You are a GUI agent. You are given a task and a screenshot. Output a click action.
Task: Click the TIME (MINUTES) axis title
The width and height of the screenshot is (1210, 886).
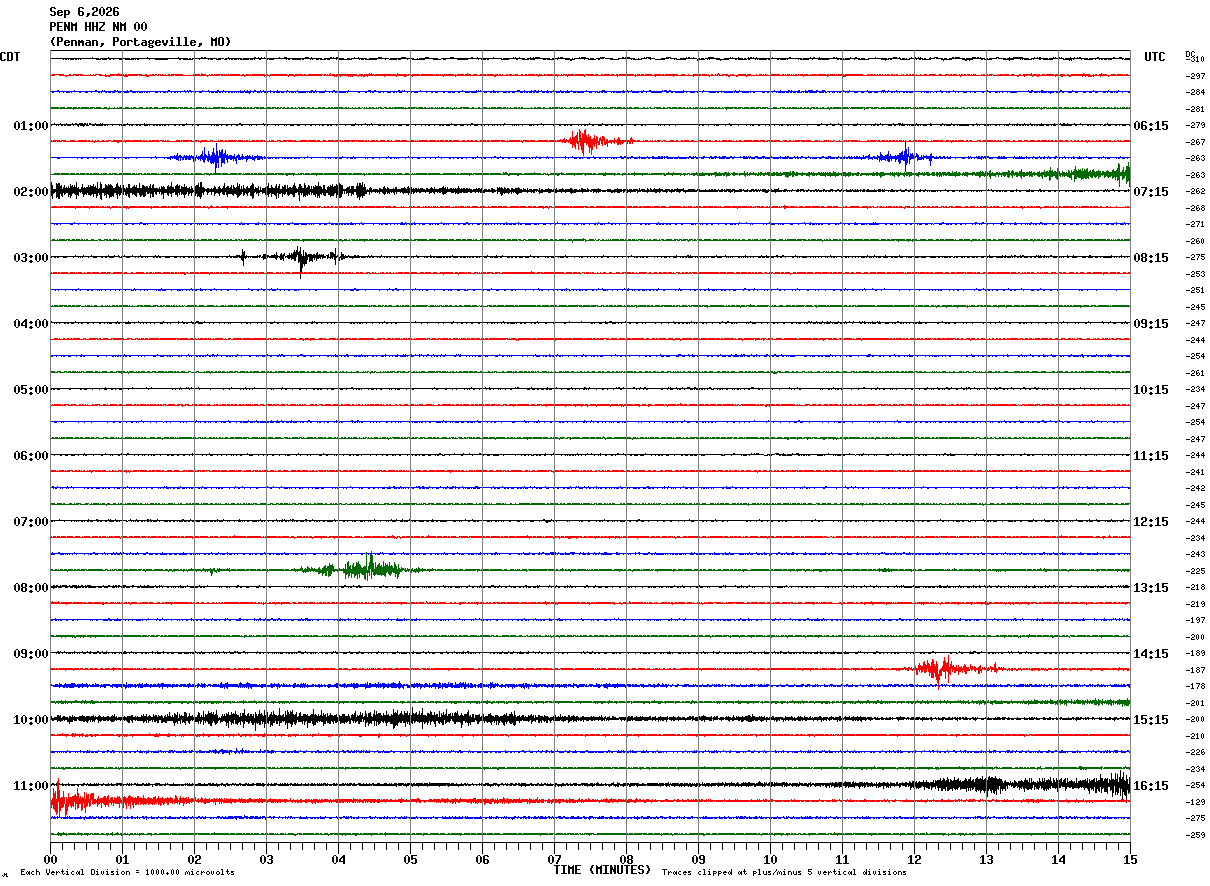tap(602, 870)
